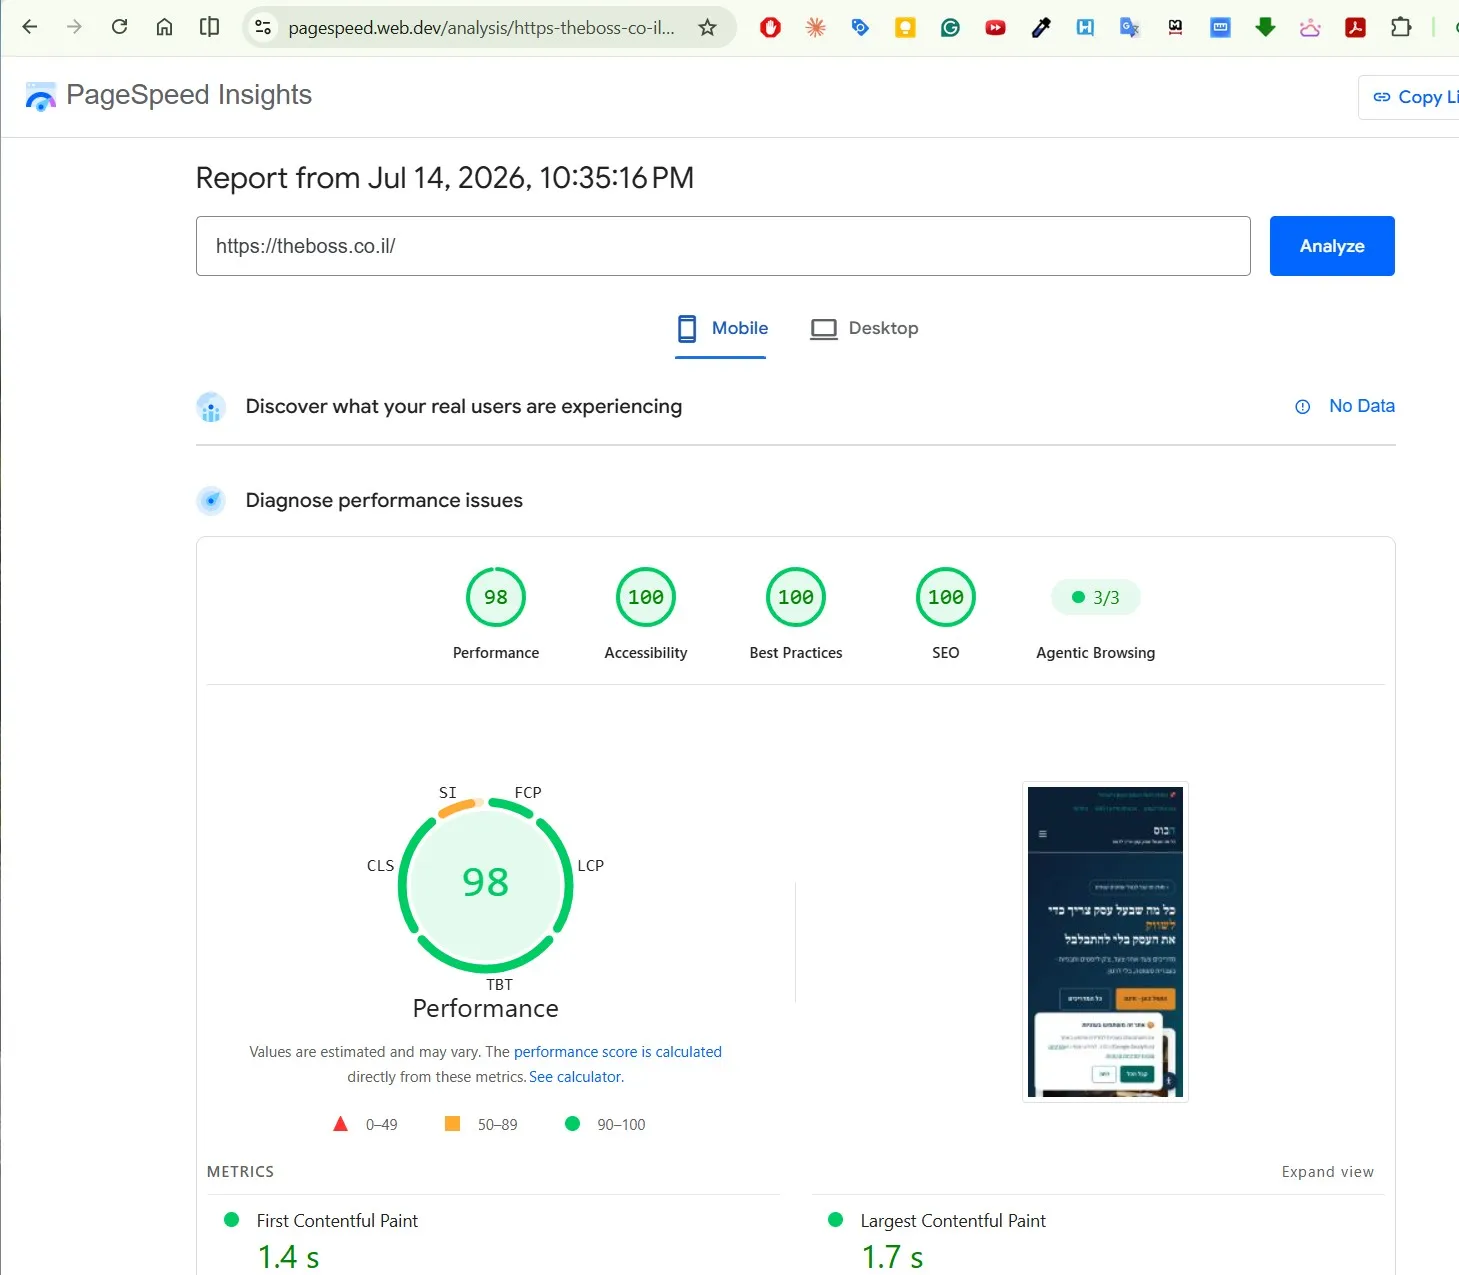Click the Agentic Browsing 3/3 badge

click(x=1096, y=597)
